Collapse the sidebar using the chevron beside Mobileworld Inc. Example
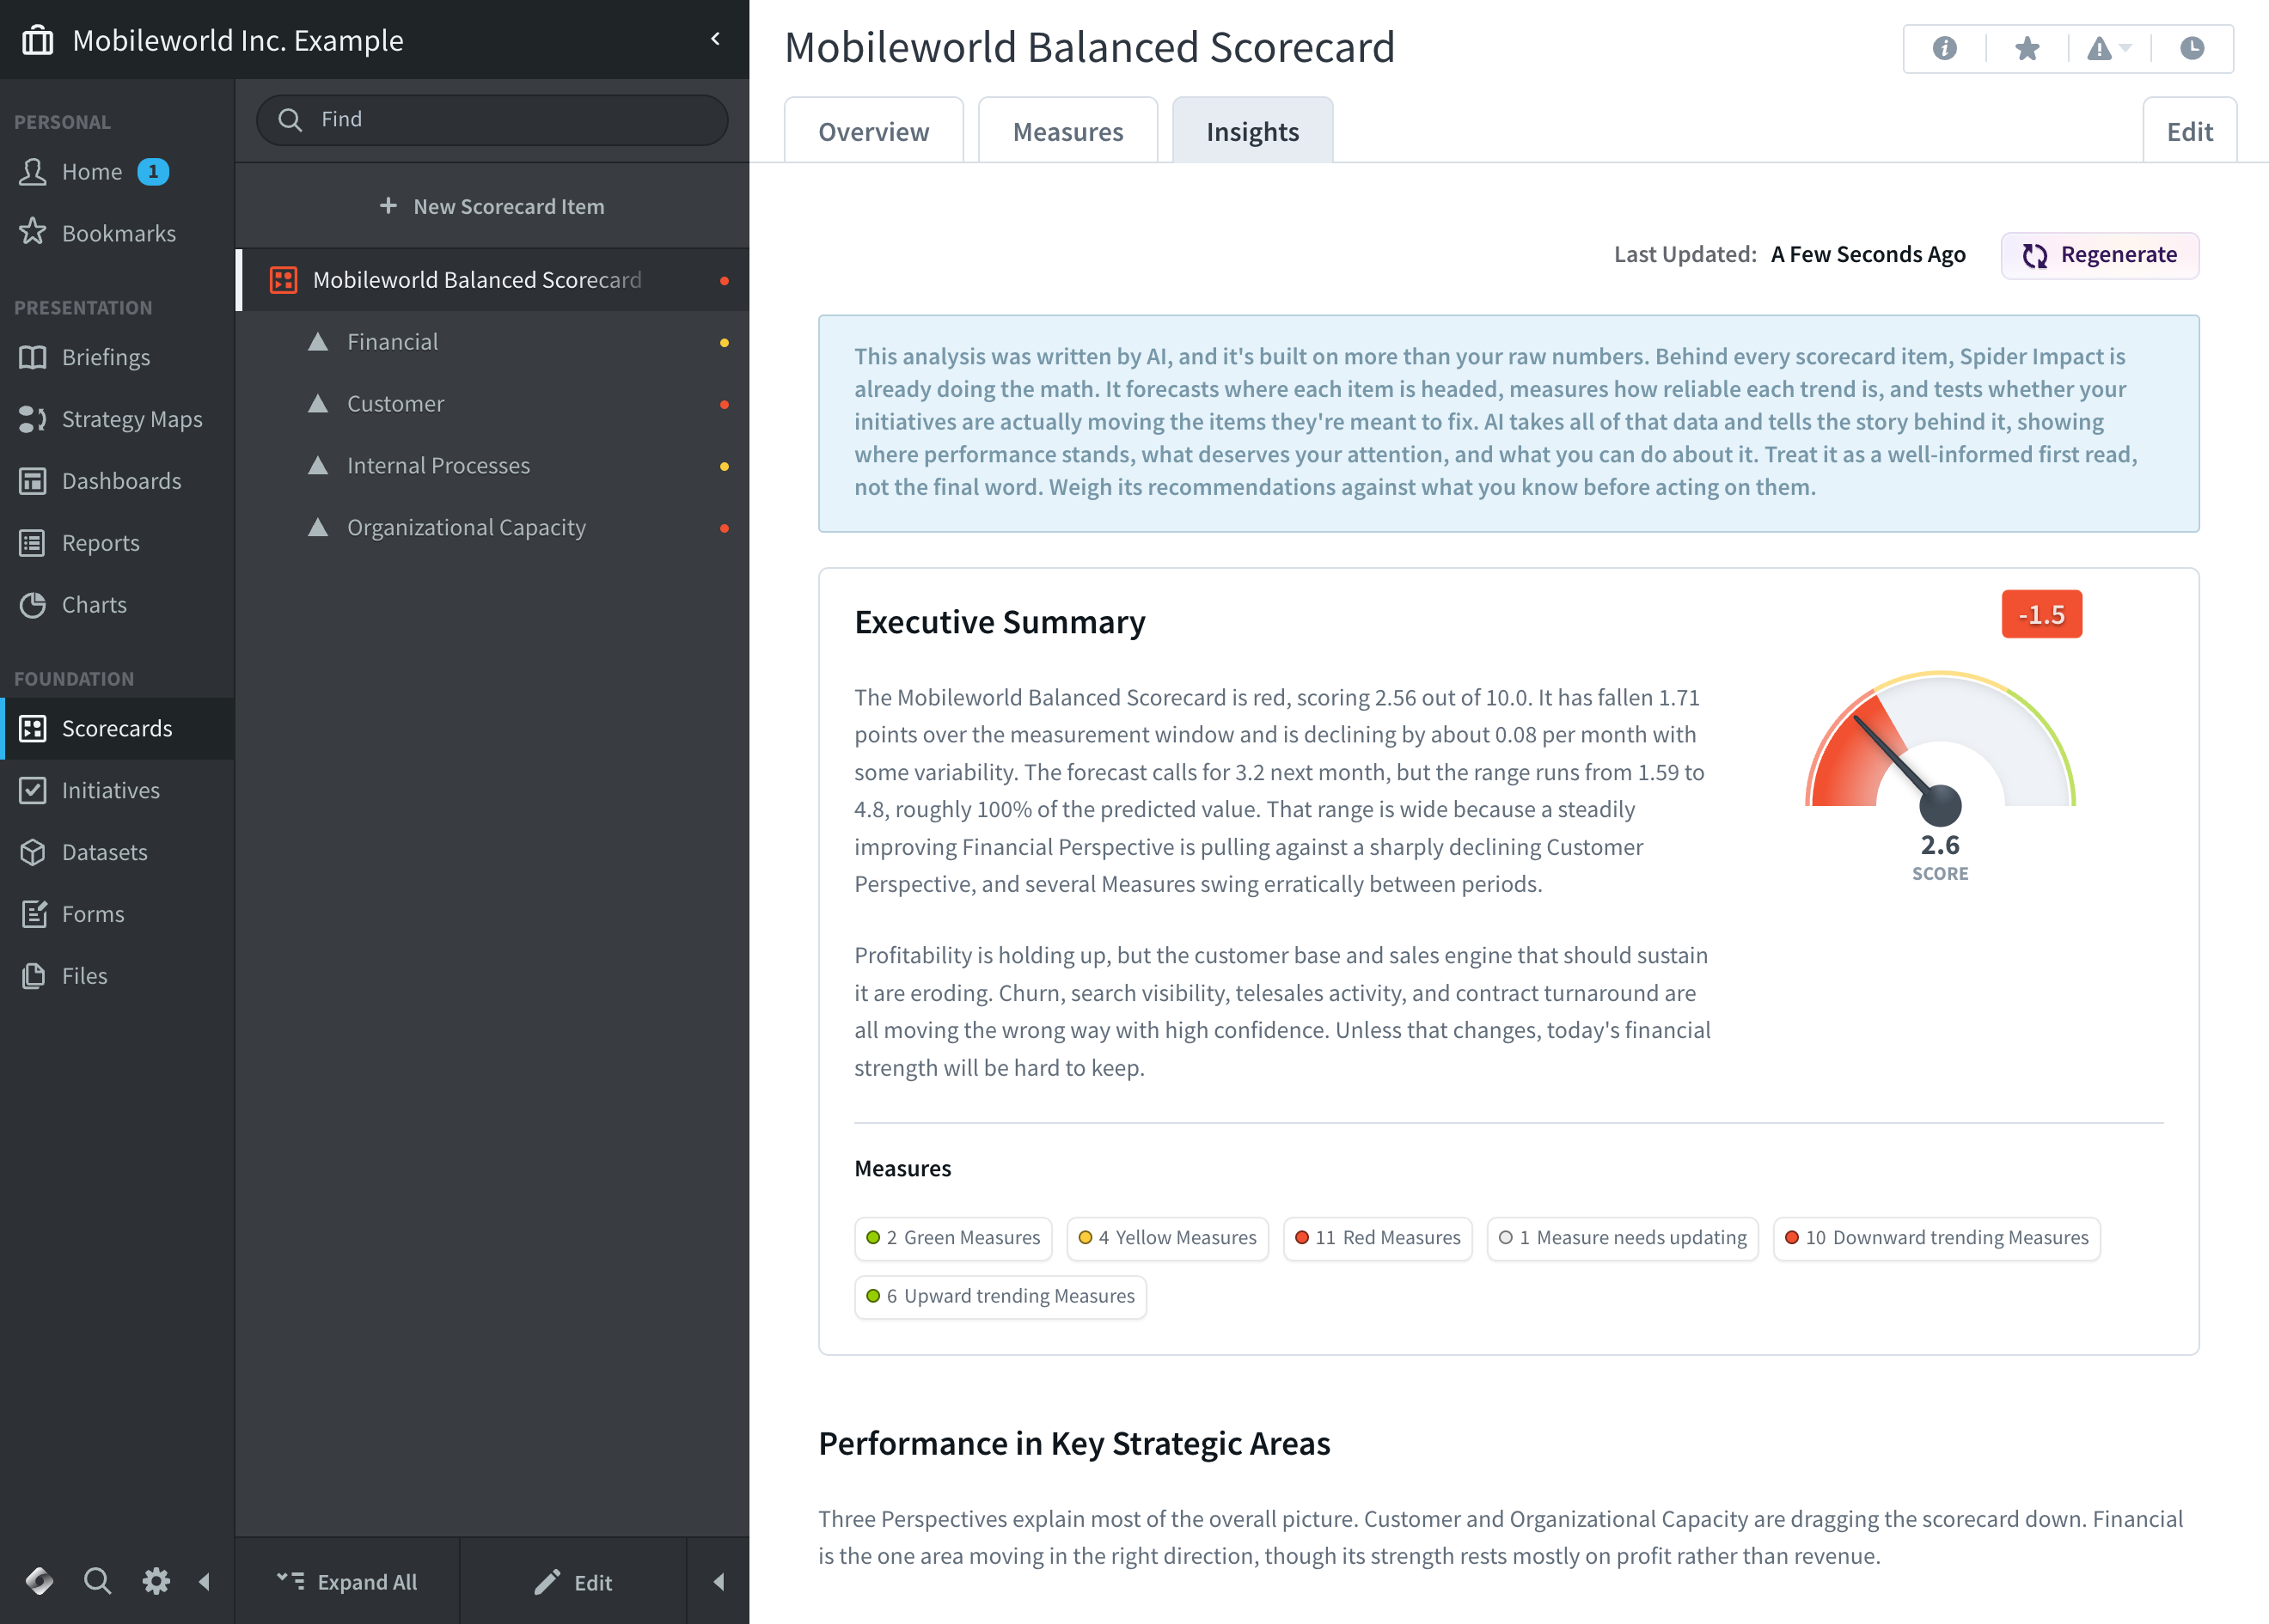 point(715,39)
